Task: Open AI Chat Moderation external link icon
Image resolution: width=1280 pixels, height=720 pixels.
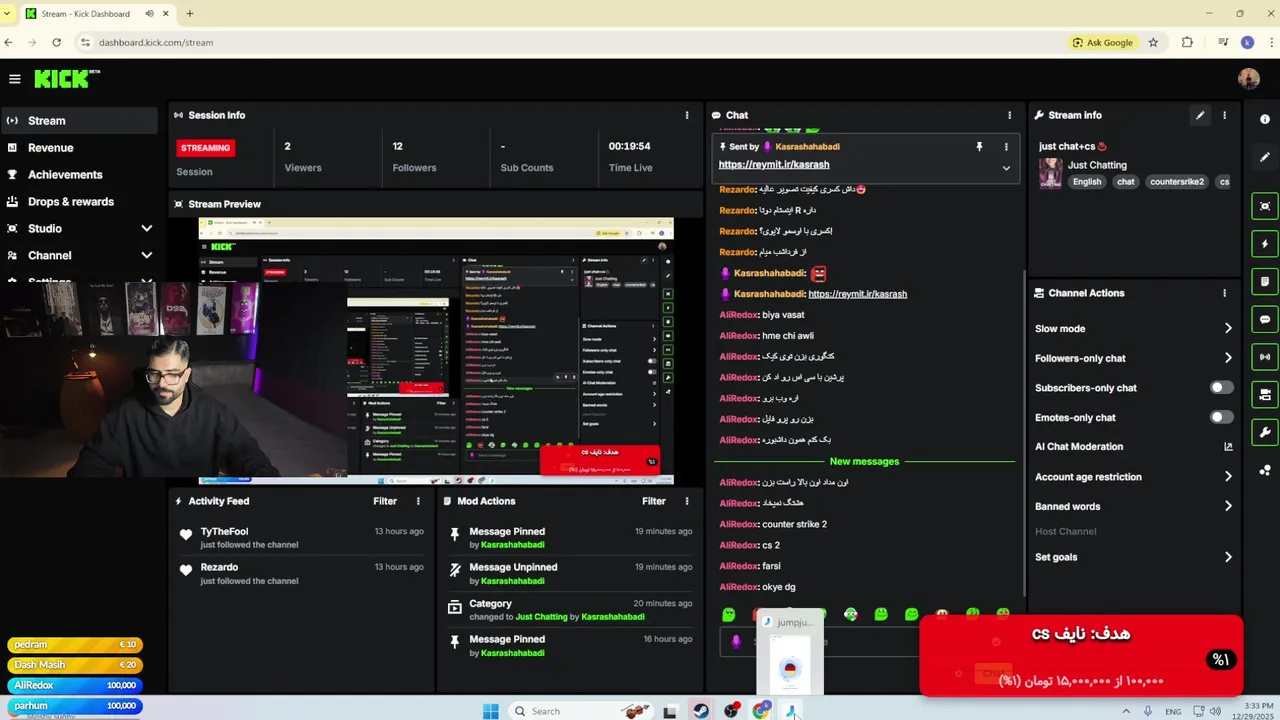Action: pyautogui.click(x=1228, y=447)
